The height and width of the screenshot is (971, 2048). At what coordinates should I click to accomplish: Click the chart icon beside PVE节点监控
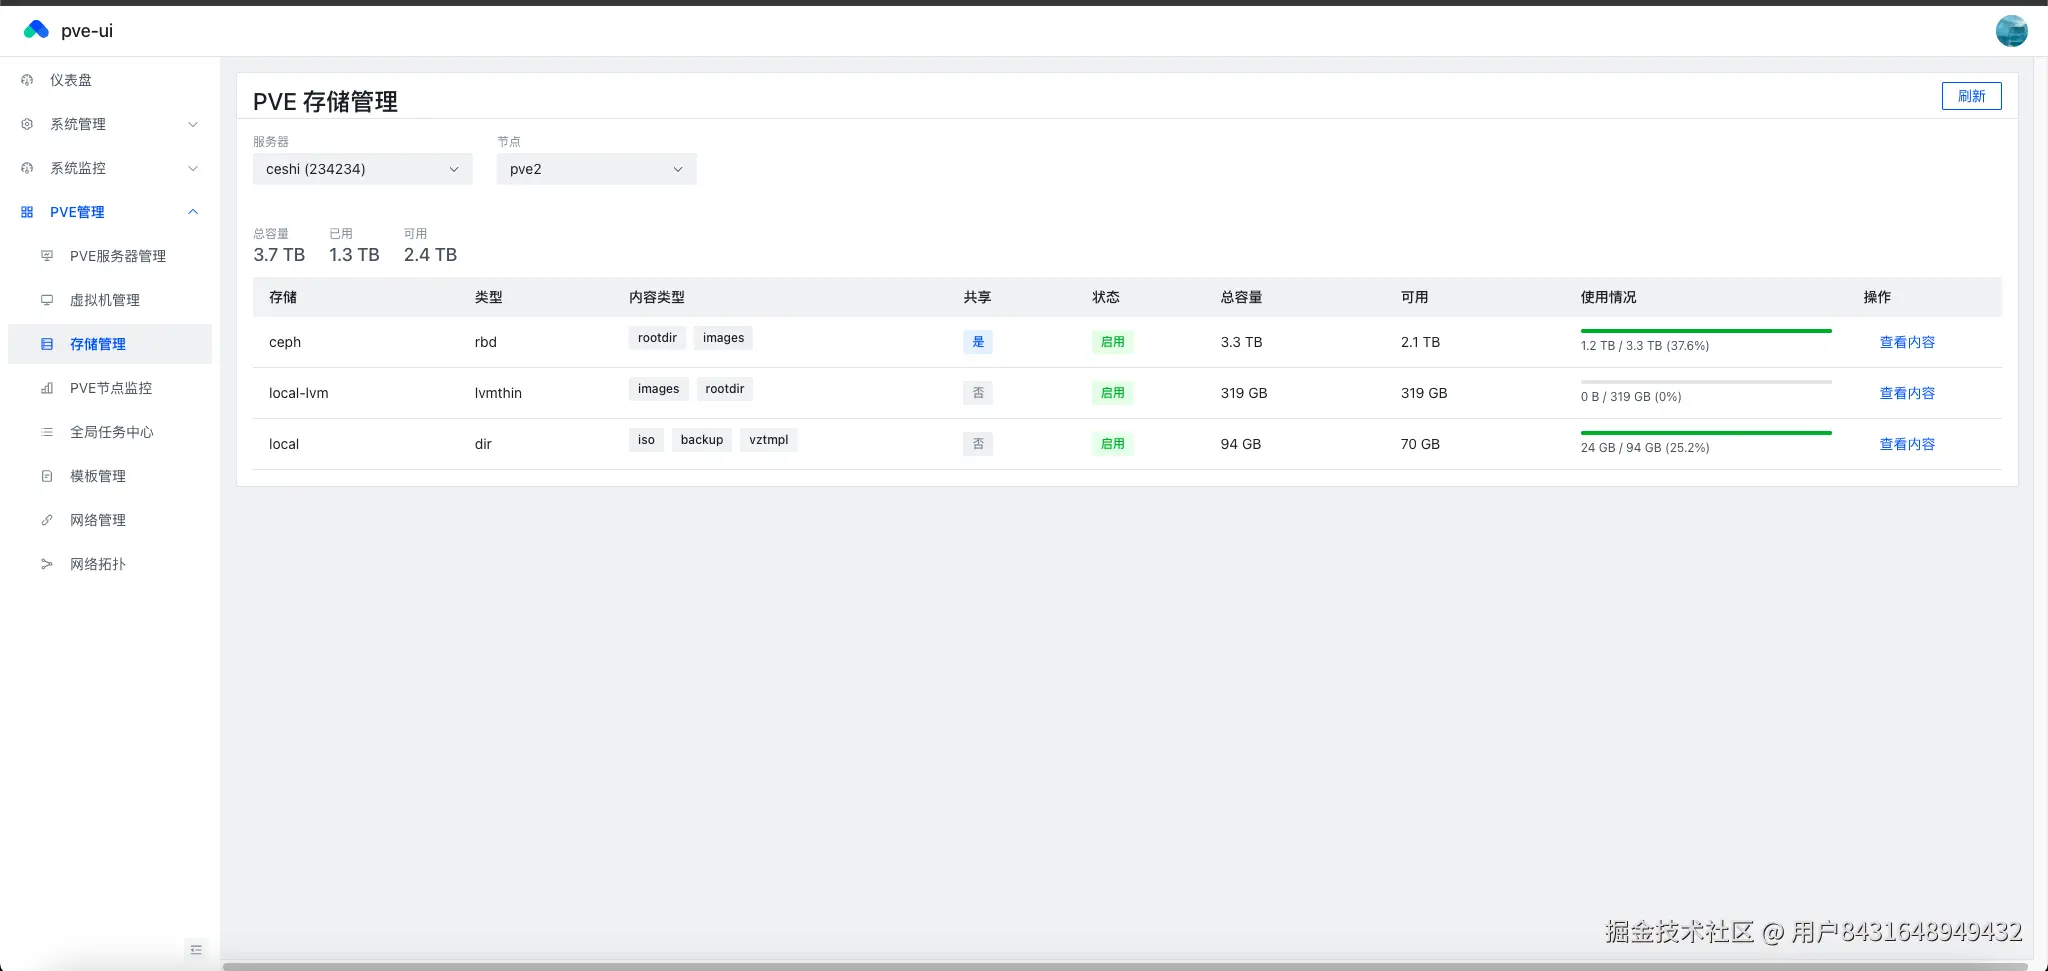point(47,388)
